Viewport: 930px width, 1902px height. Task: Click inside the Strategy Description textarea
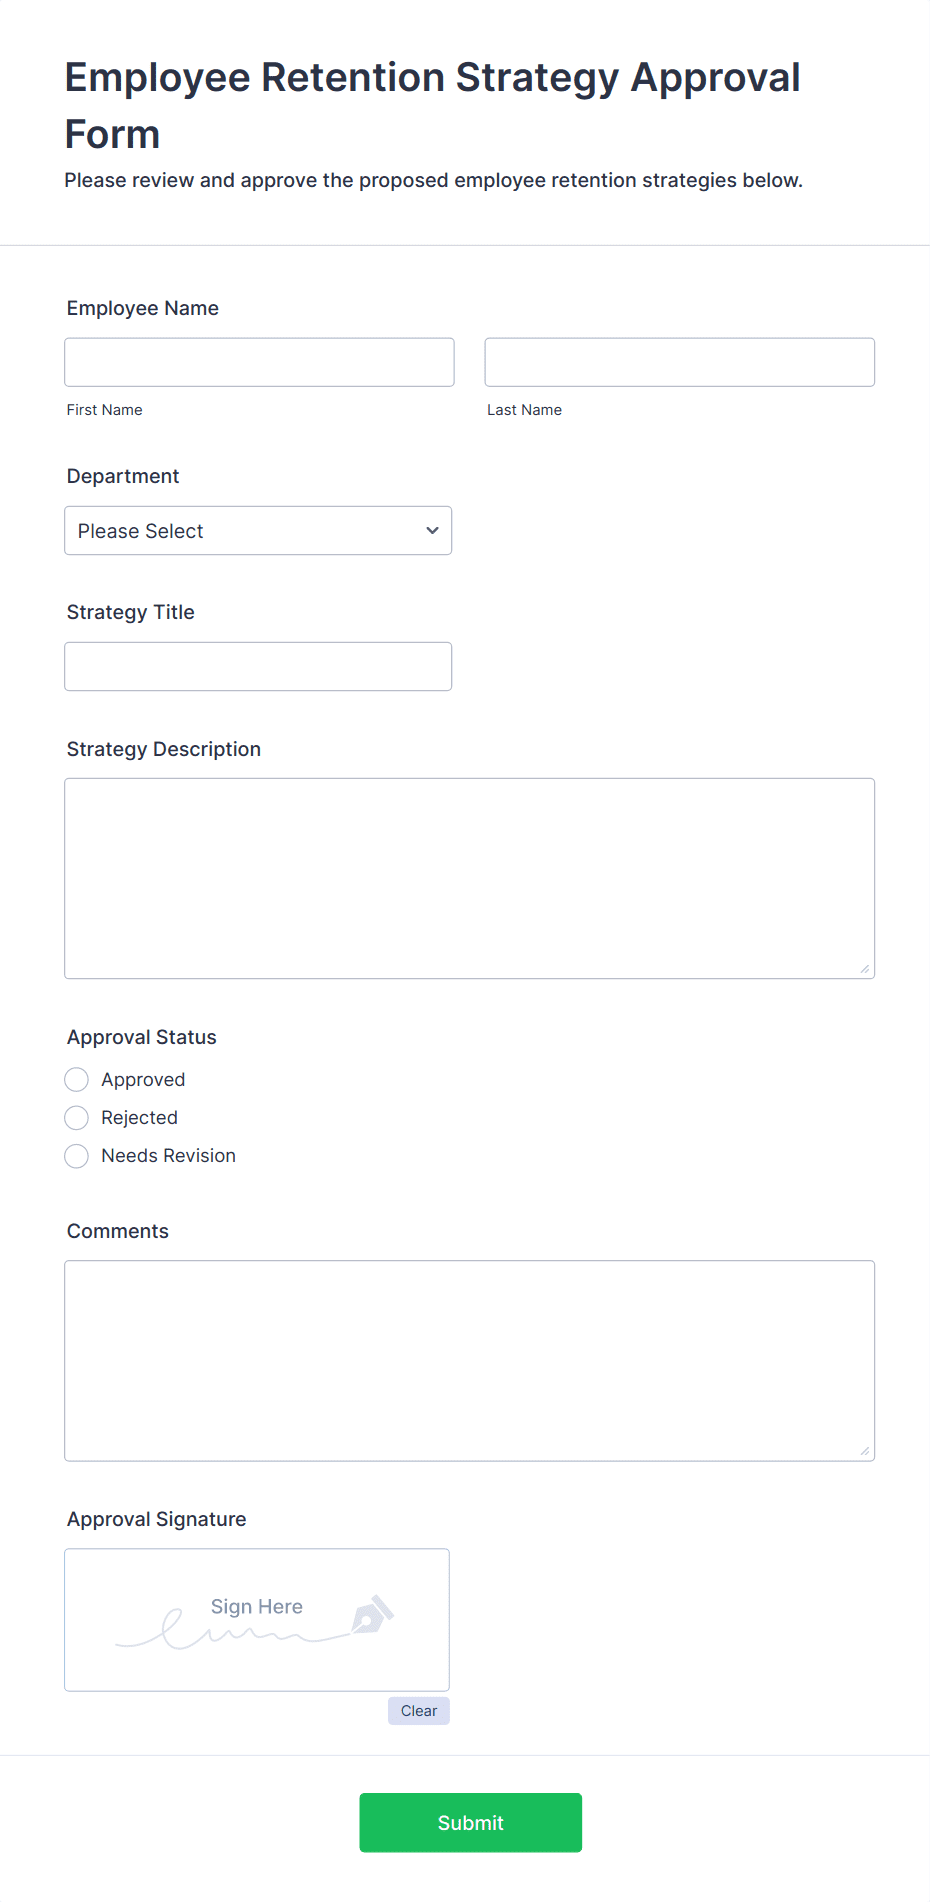click(x=470, y=878)
